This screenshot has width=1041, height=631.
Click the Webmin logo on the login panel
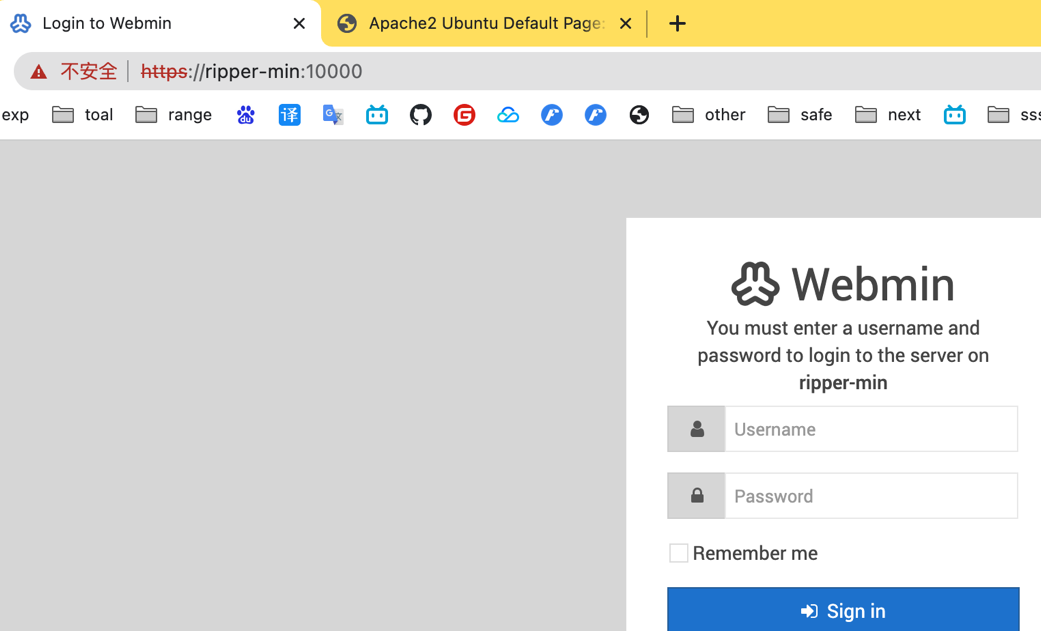point(756,284)
